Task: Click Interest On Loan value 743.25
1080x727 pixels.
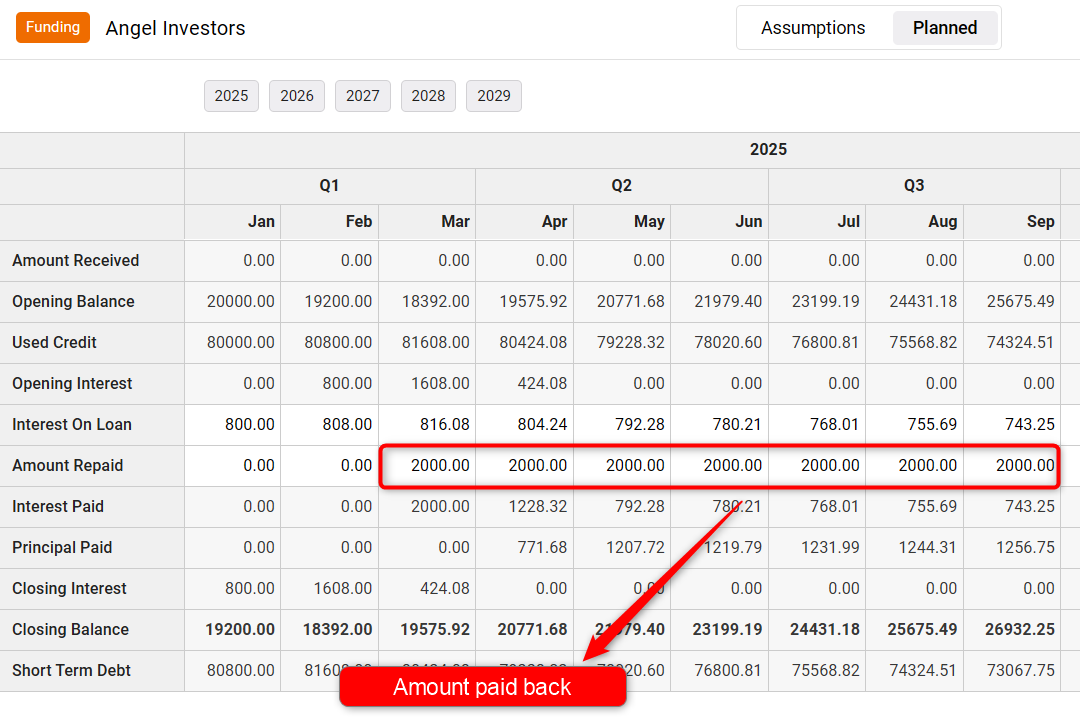Action: point(1030,424)
